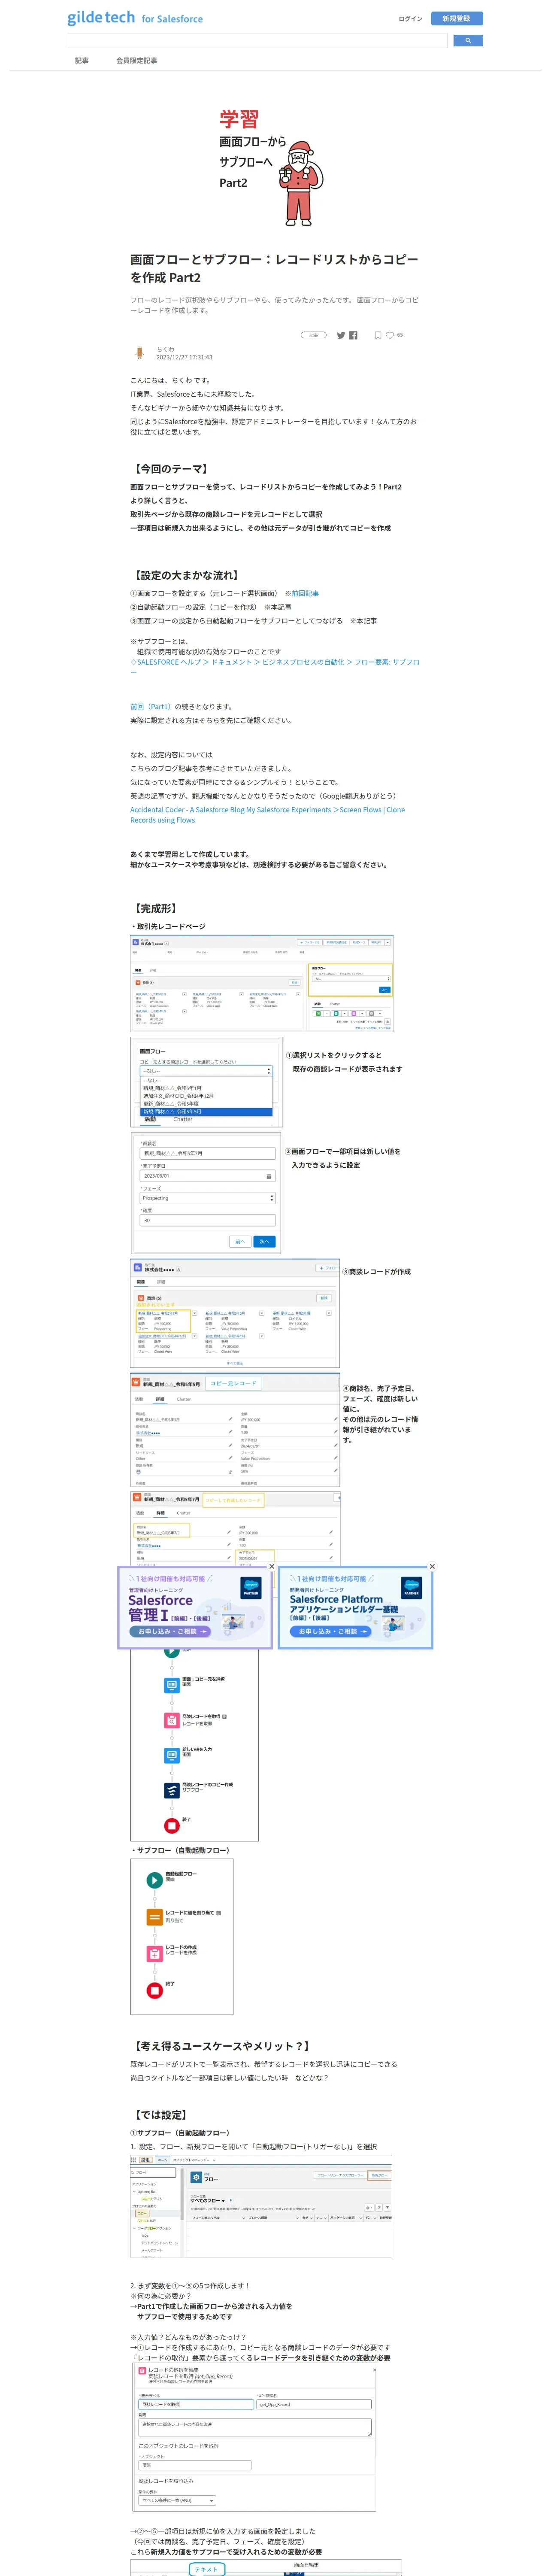
Task: Open the Salesforce Platform アプリケーションビルダー基礎 banner
Action: point(355,1608)
